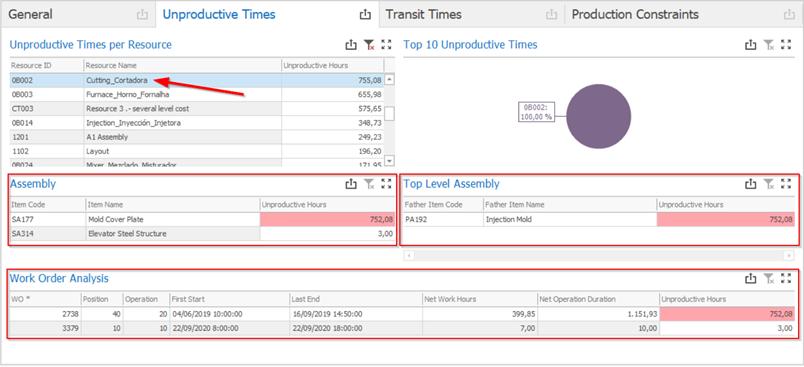Click the resource table scrollbar thumb
The height and width of the screenshot is (367, 804).
click(x=389, y=113)
